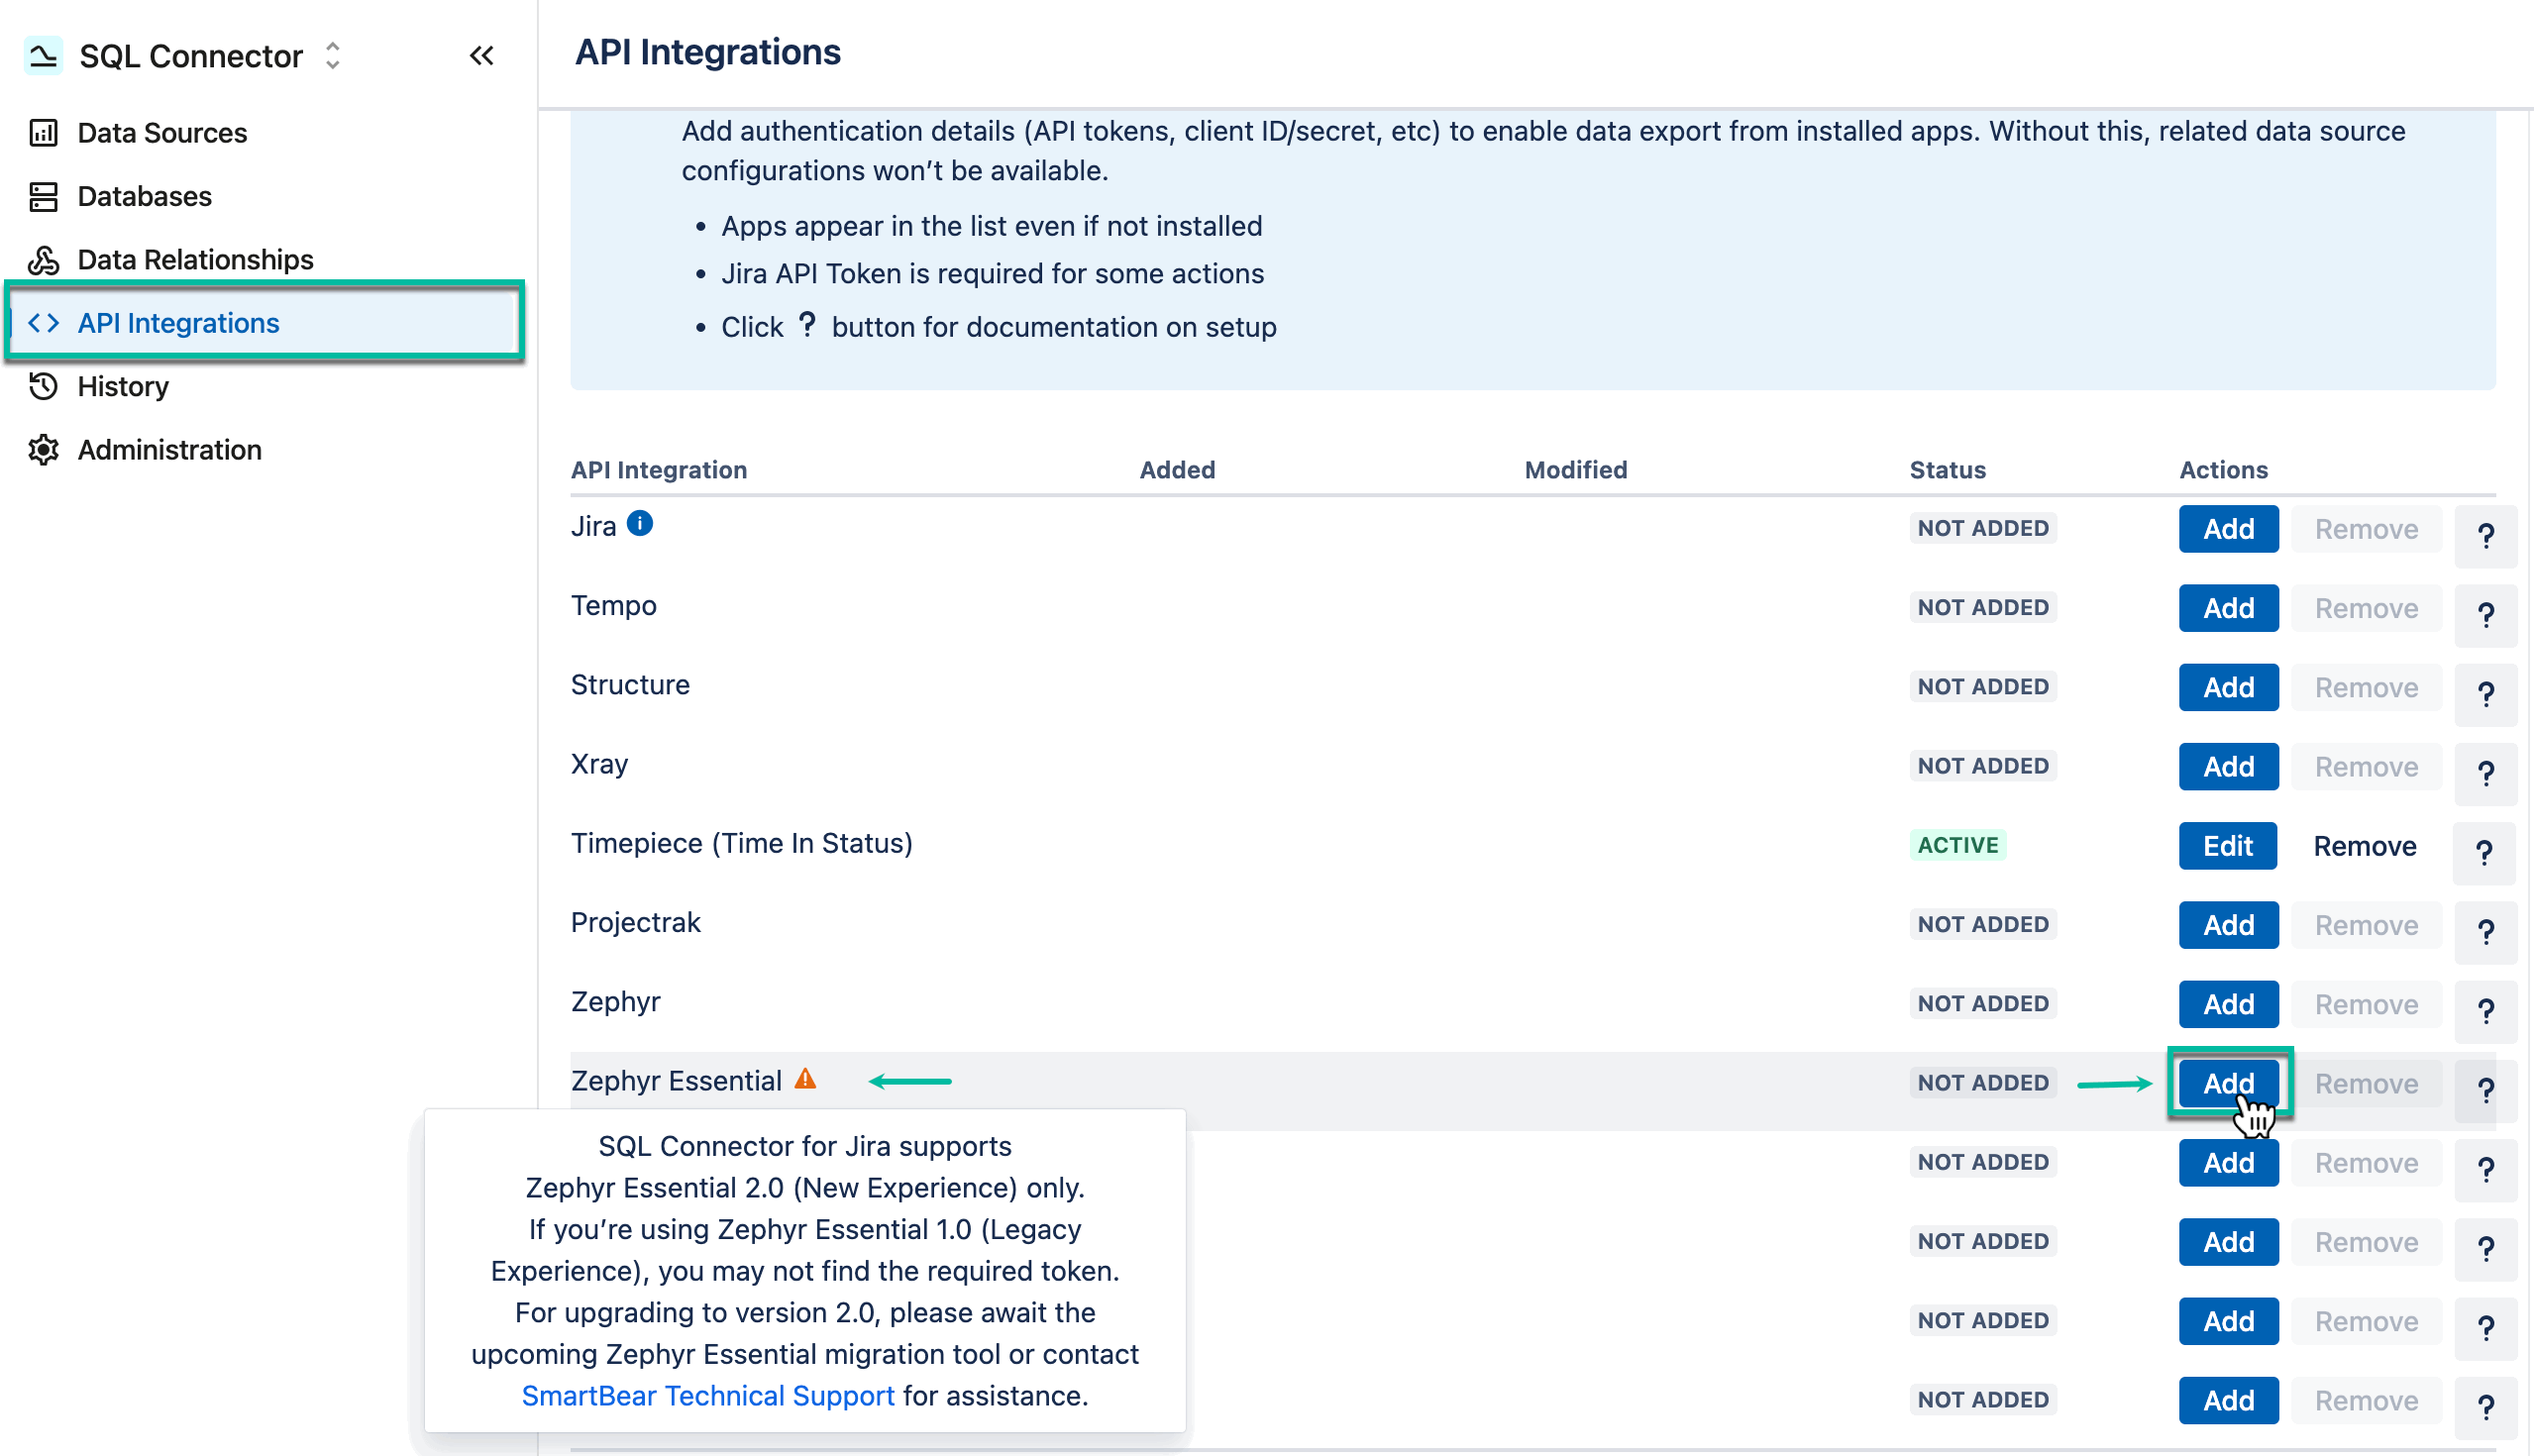Click the Zephyr Essential warning icon
The image size is (2534, 1456).
(806, 1079)
